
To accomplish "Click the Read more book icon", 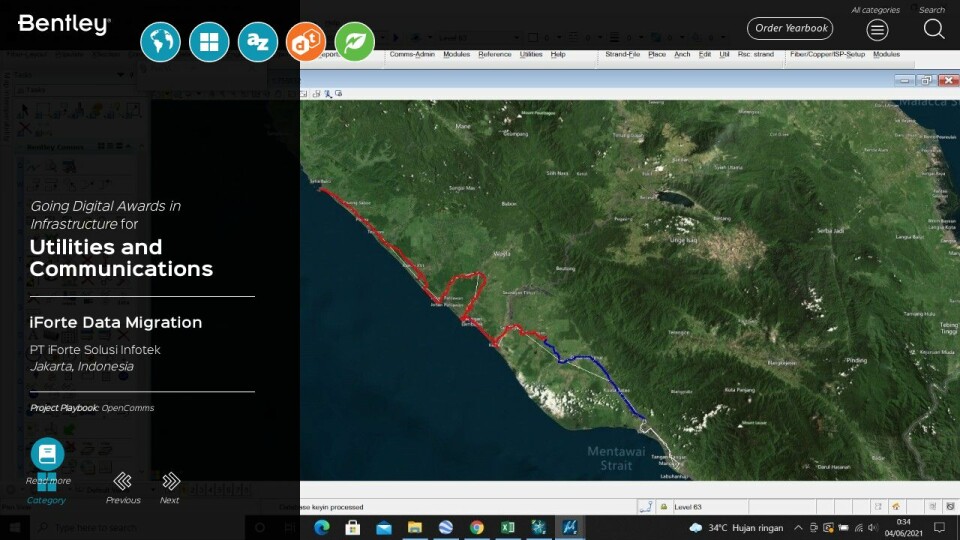I will tap(47, 454).
